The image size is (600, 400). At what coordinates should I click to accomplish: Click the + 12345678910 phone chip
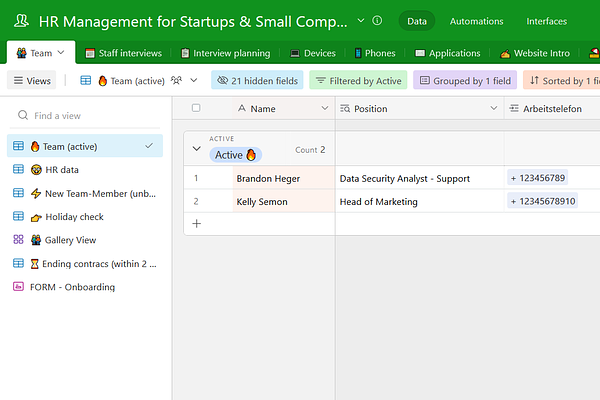coord(543,201)
